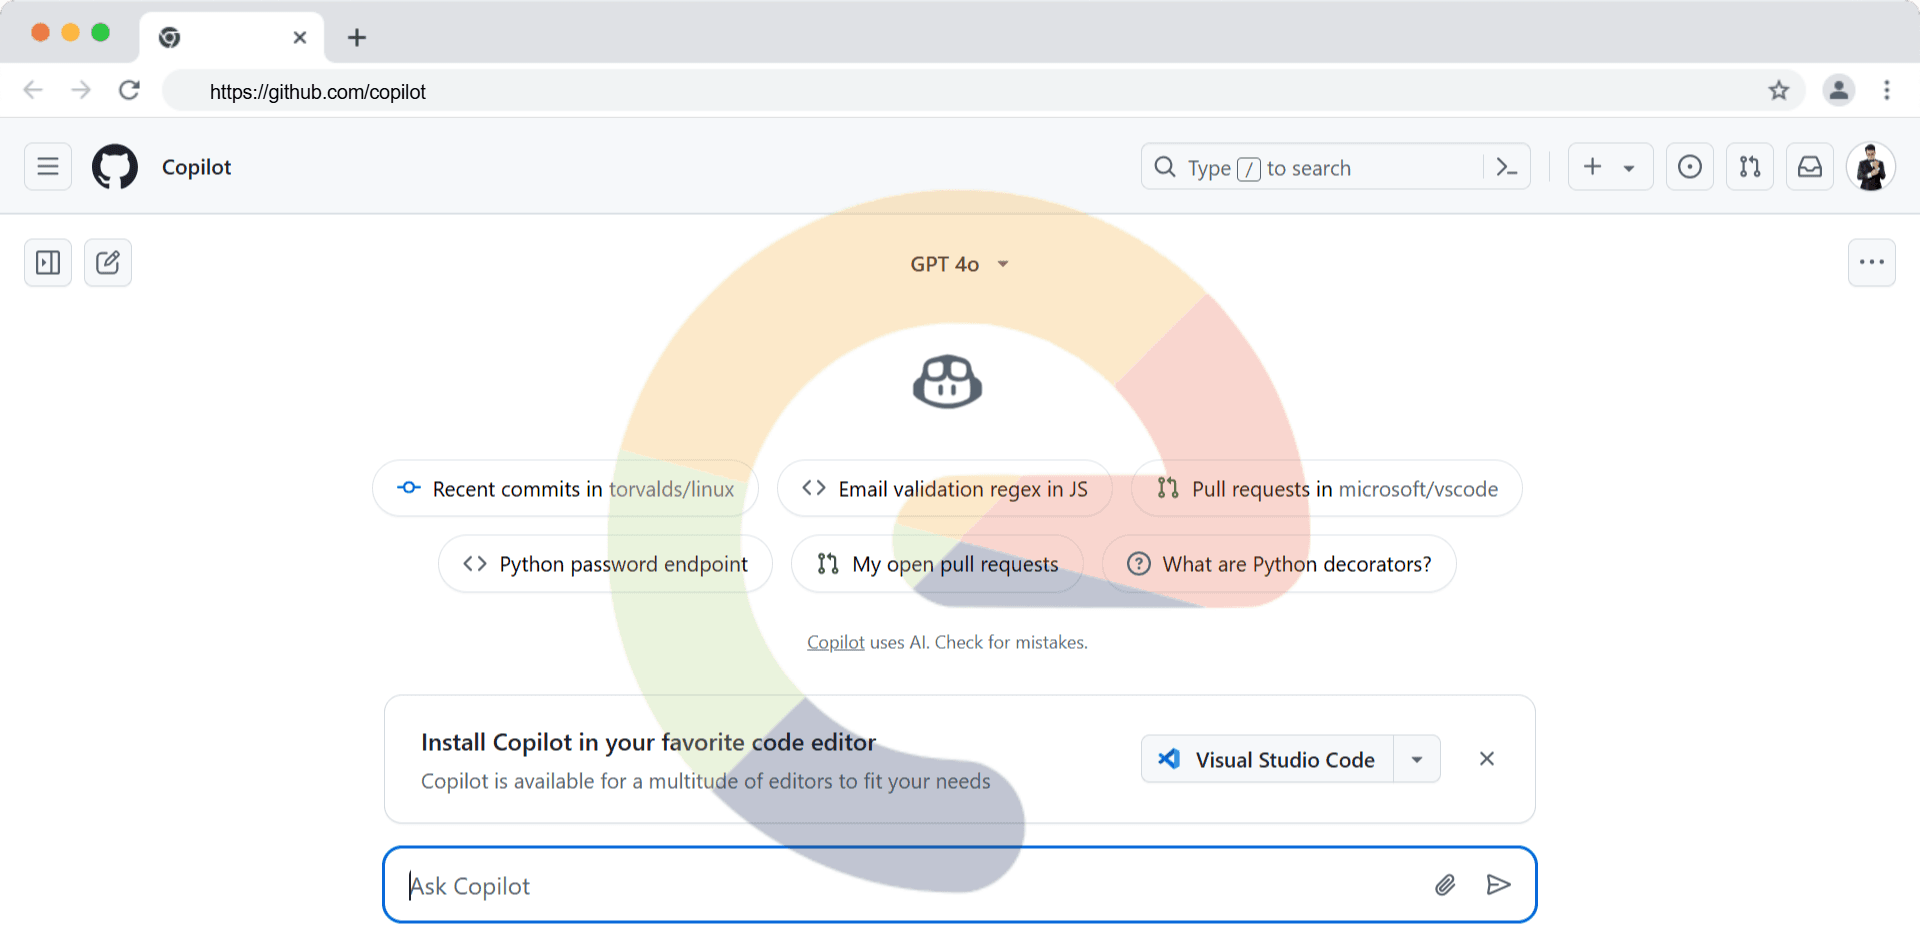Expand the GPT 4o model selector

(959, 264)
